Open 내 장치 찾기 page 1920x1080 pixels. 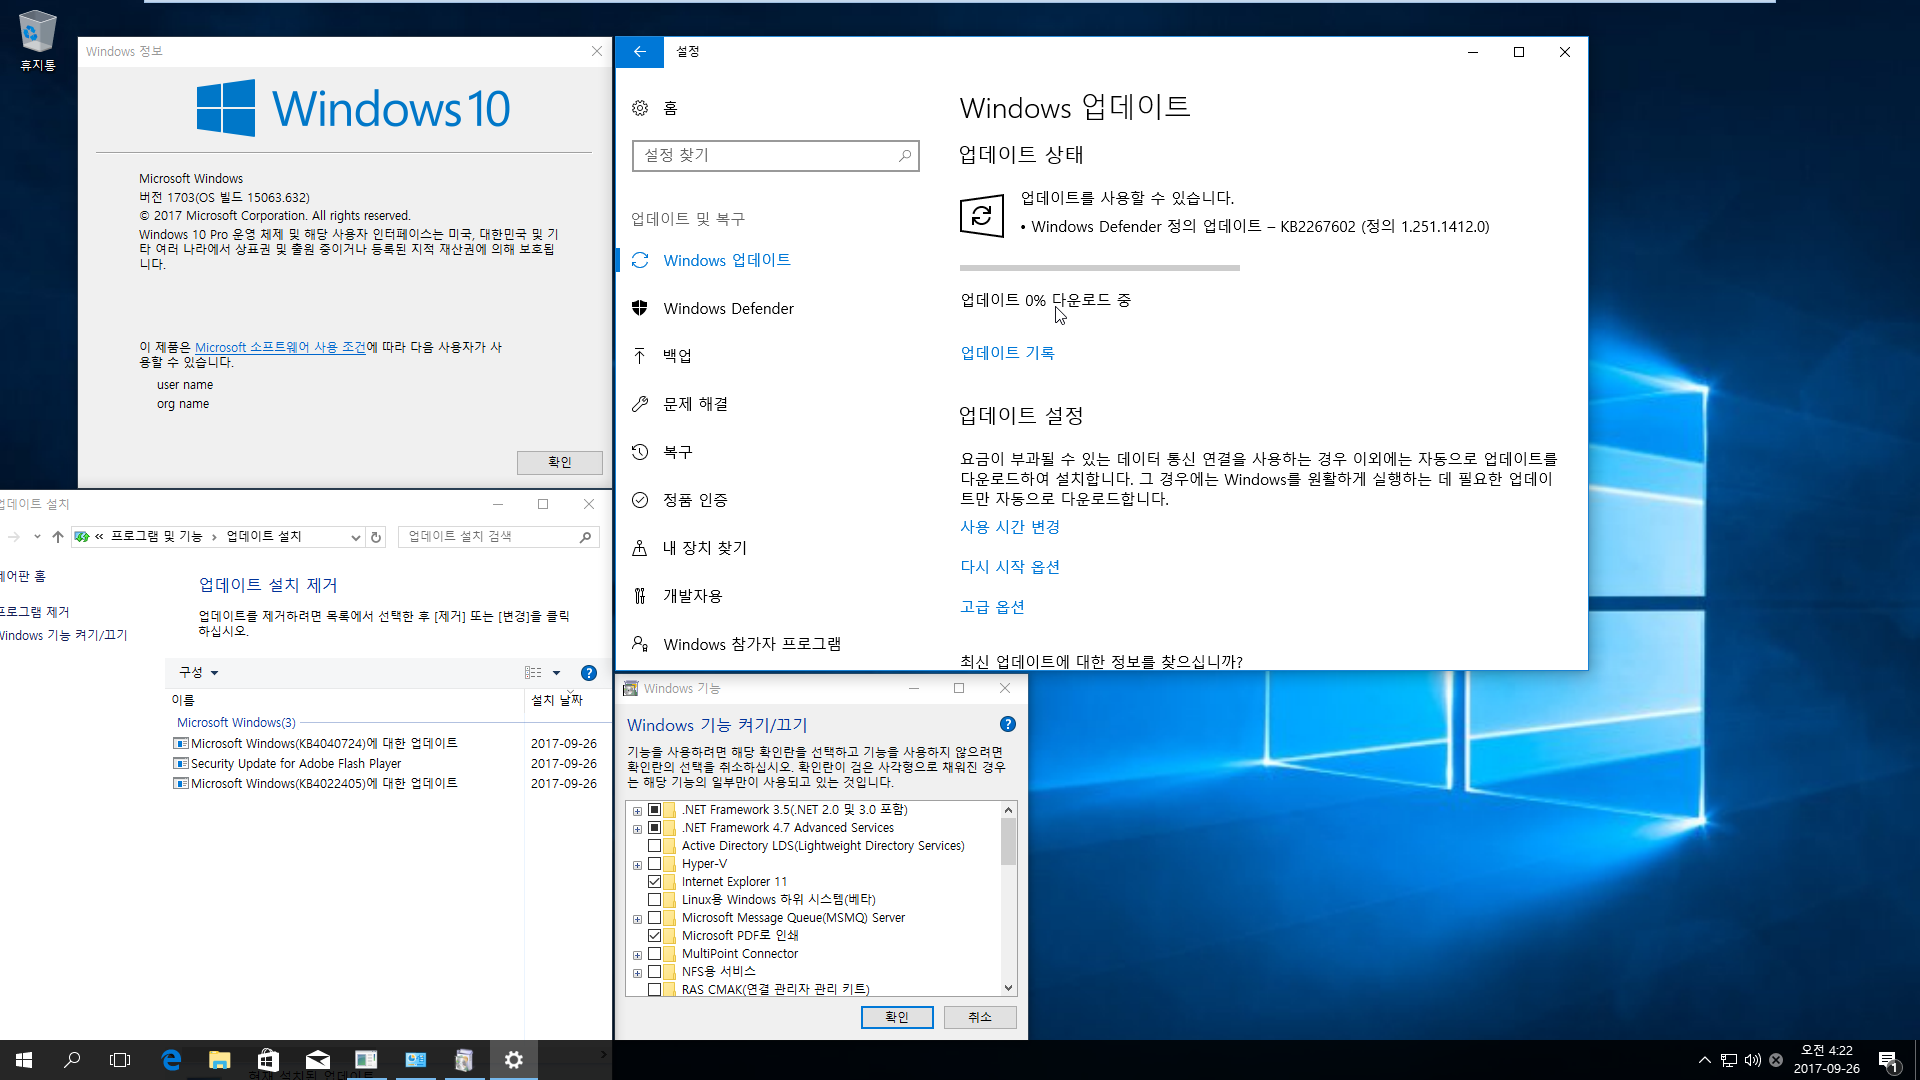[704, 548]
